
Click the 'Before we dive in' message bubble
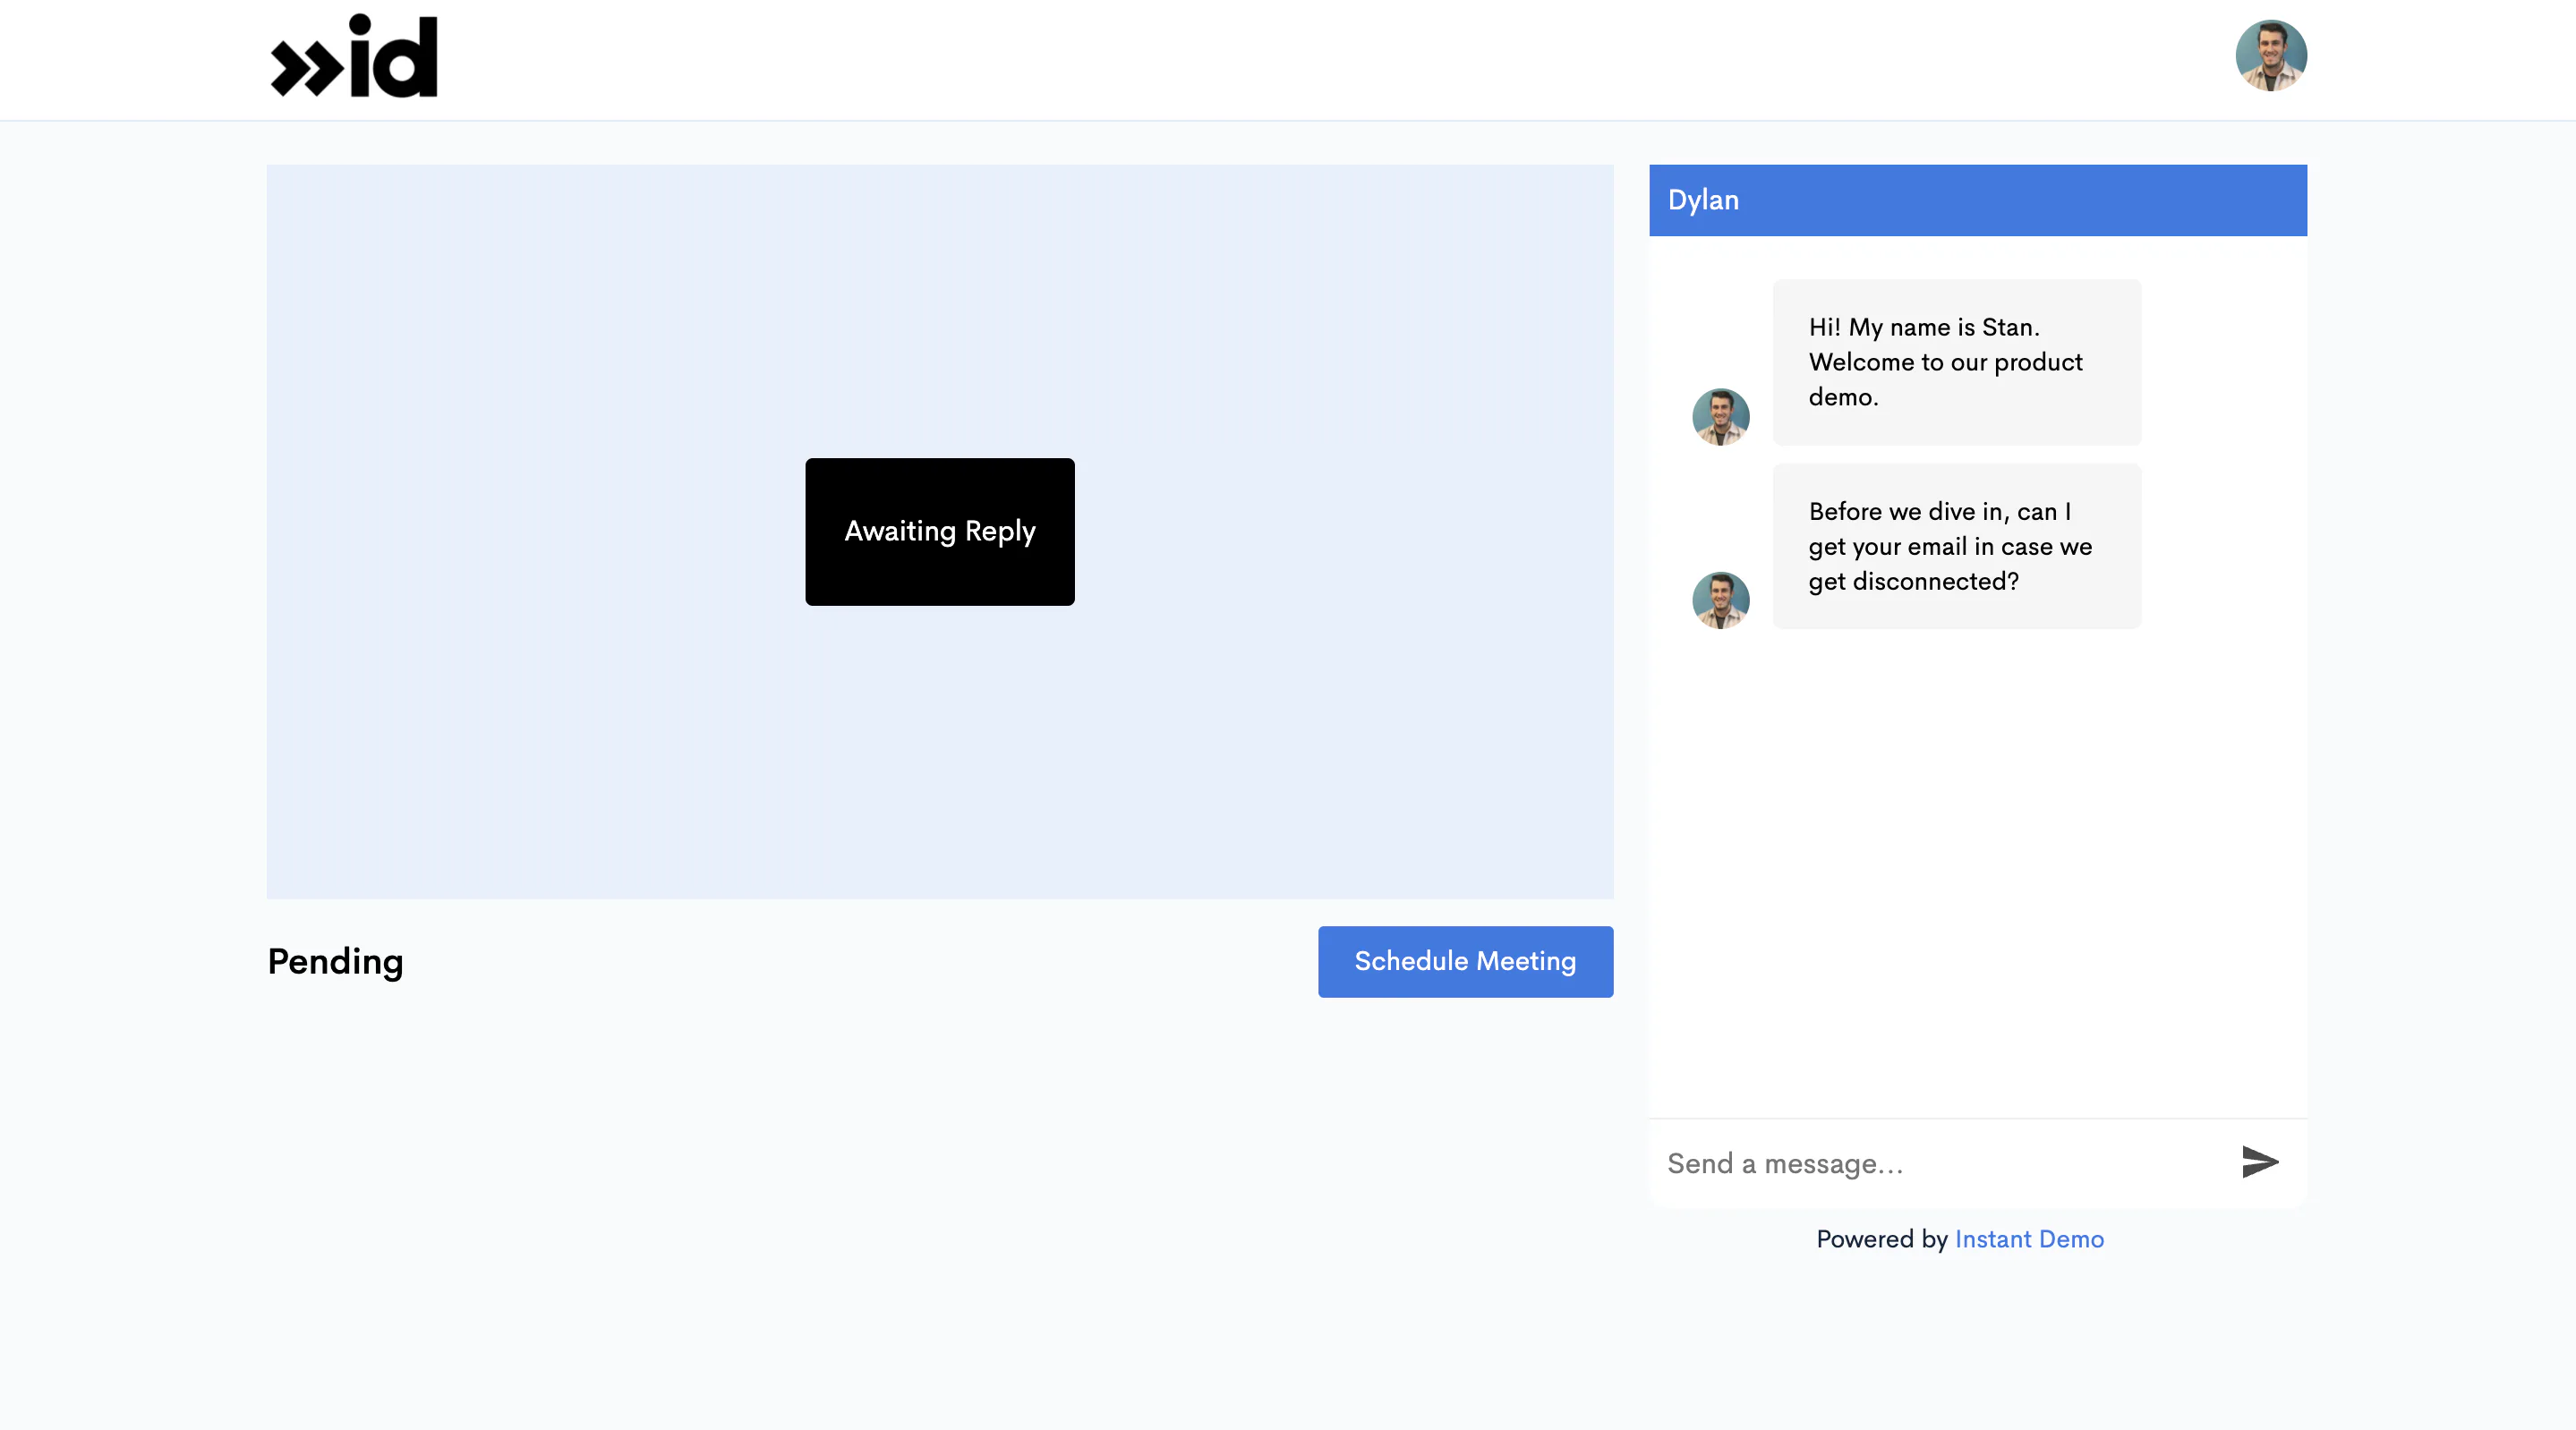pyautogui.click(x=1956, y=546)
